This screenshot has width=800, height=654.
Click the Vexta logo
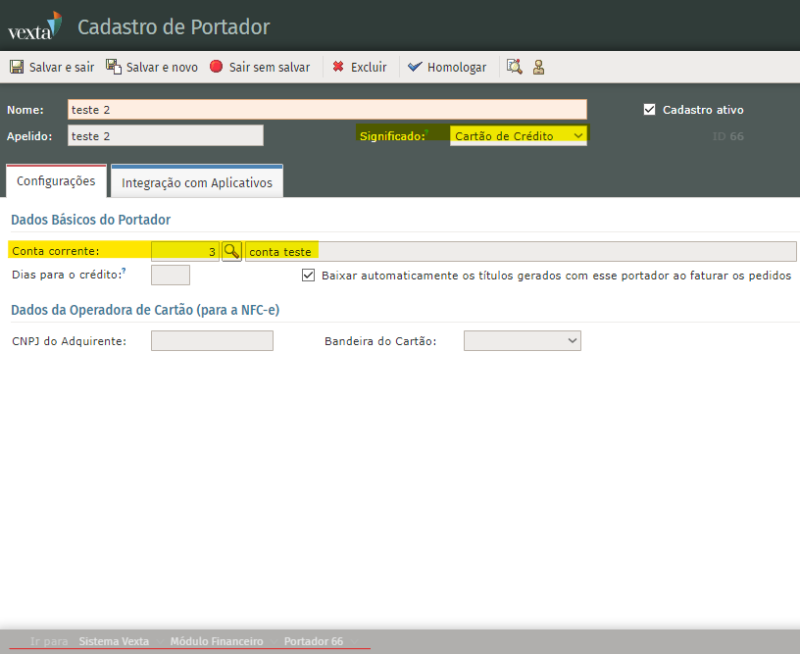pyautogui.click(x=35, y=25)
